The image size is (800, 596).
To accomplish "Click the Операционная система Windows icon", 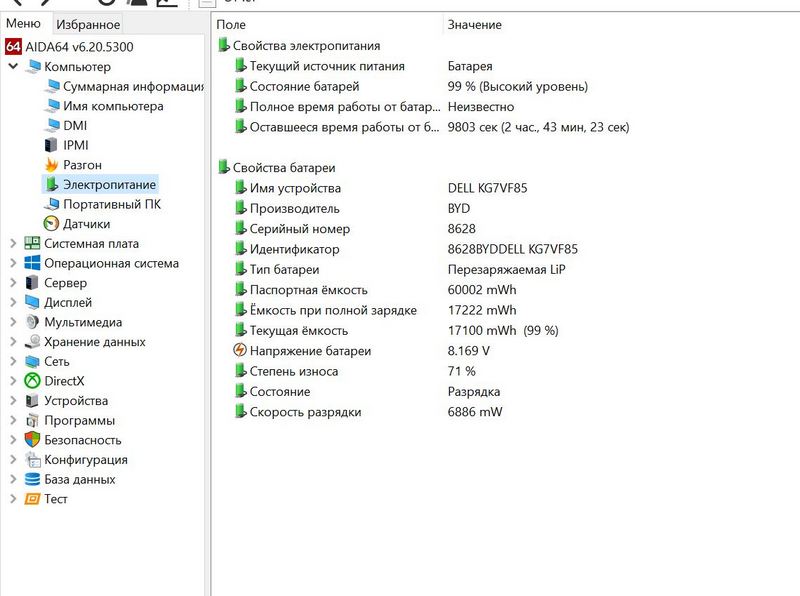I will click(x=33, y=263).
